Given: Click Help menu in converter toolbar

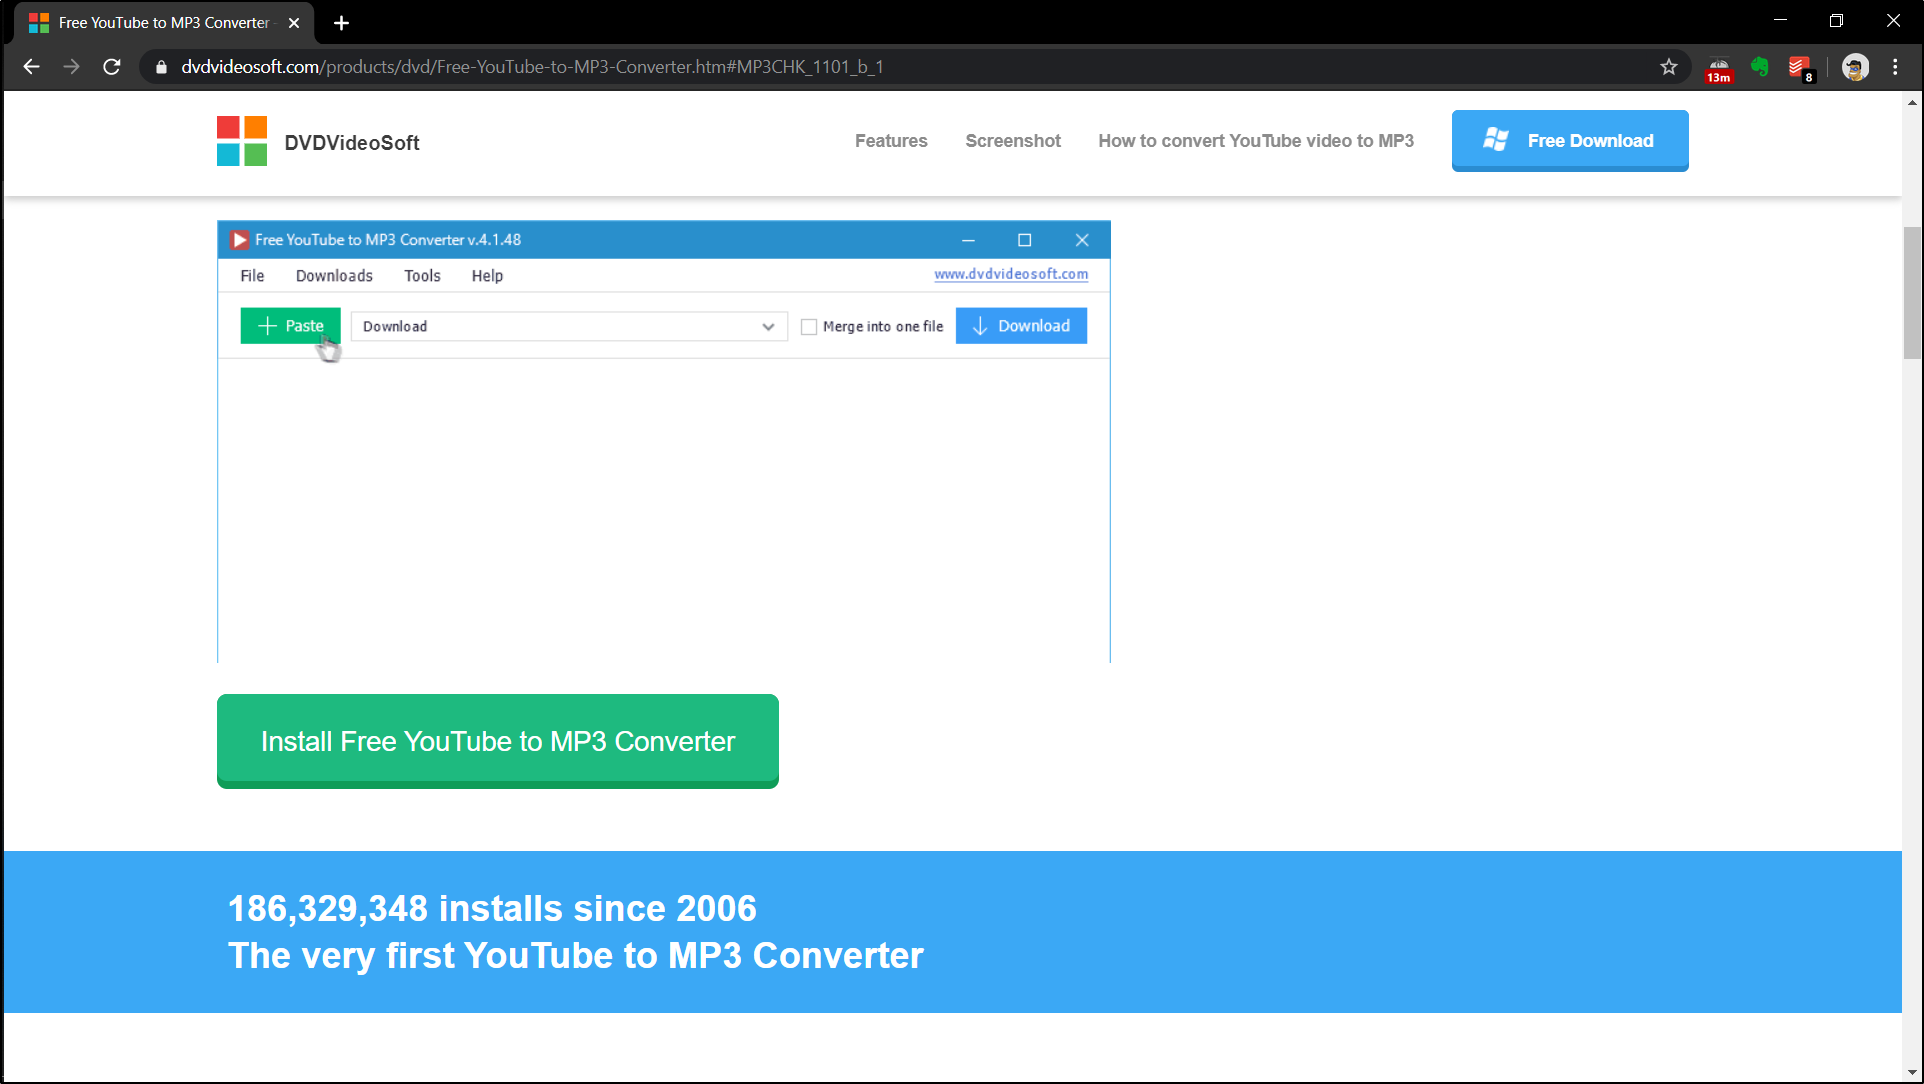Looking at the screenshot, I should 486,275.
